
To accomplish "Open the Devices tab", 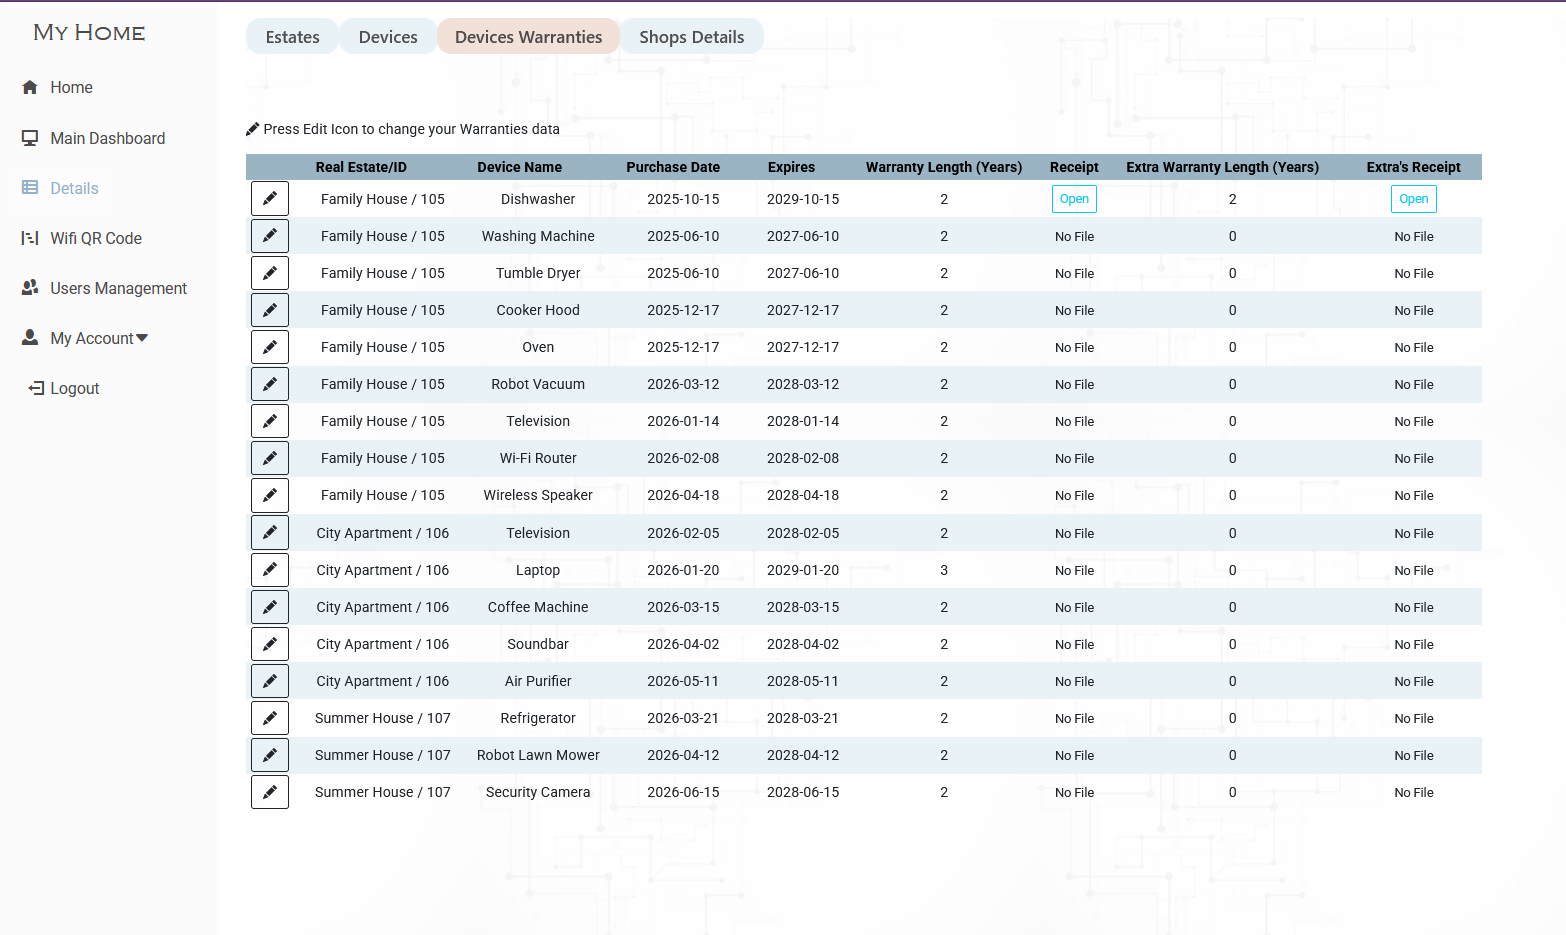I will point(388,37).
